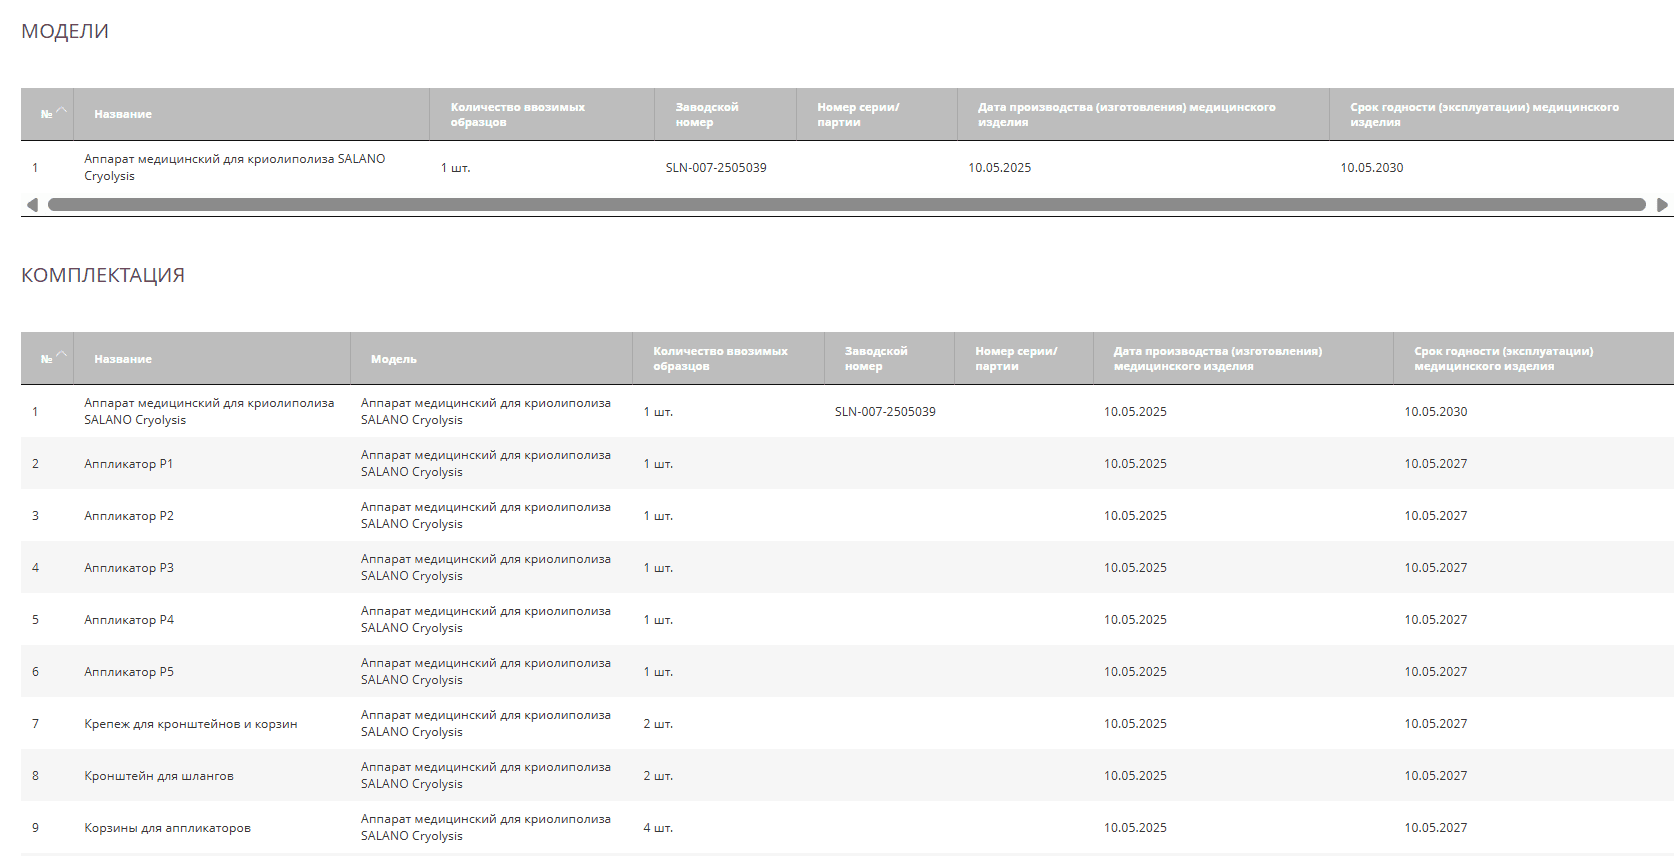Click Комплектация header Количество ввозимых образцов

[x=720, y=359]
